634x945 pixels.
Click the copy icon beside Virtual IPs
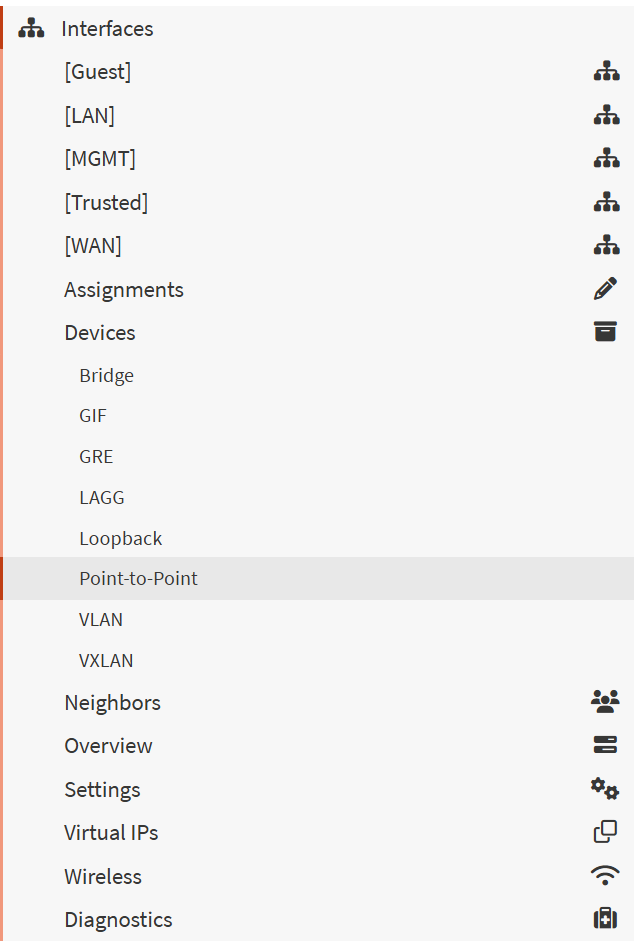click(605, 832)
